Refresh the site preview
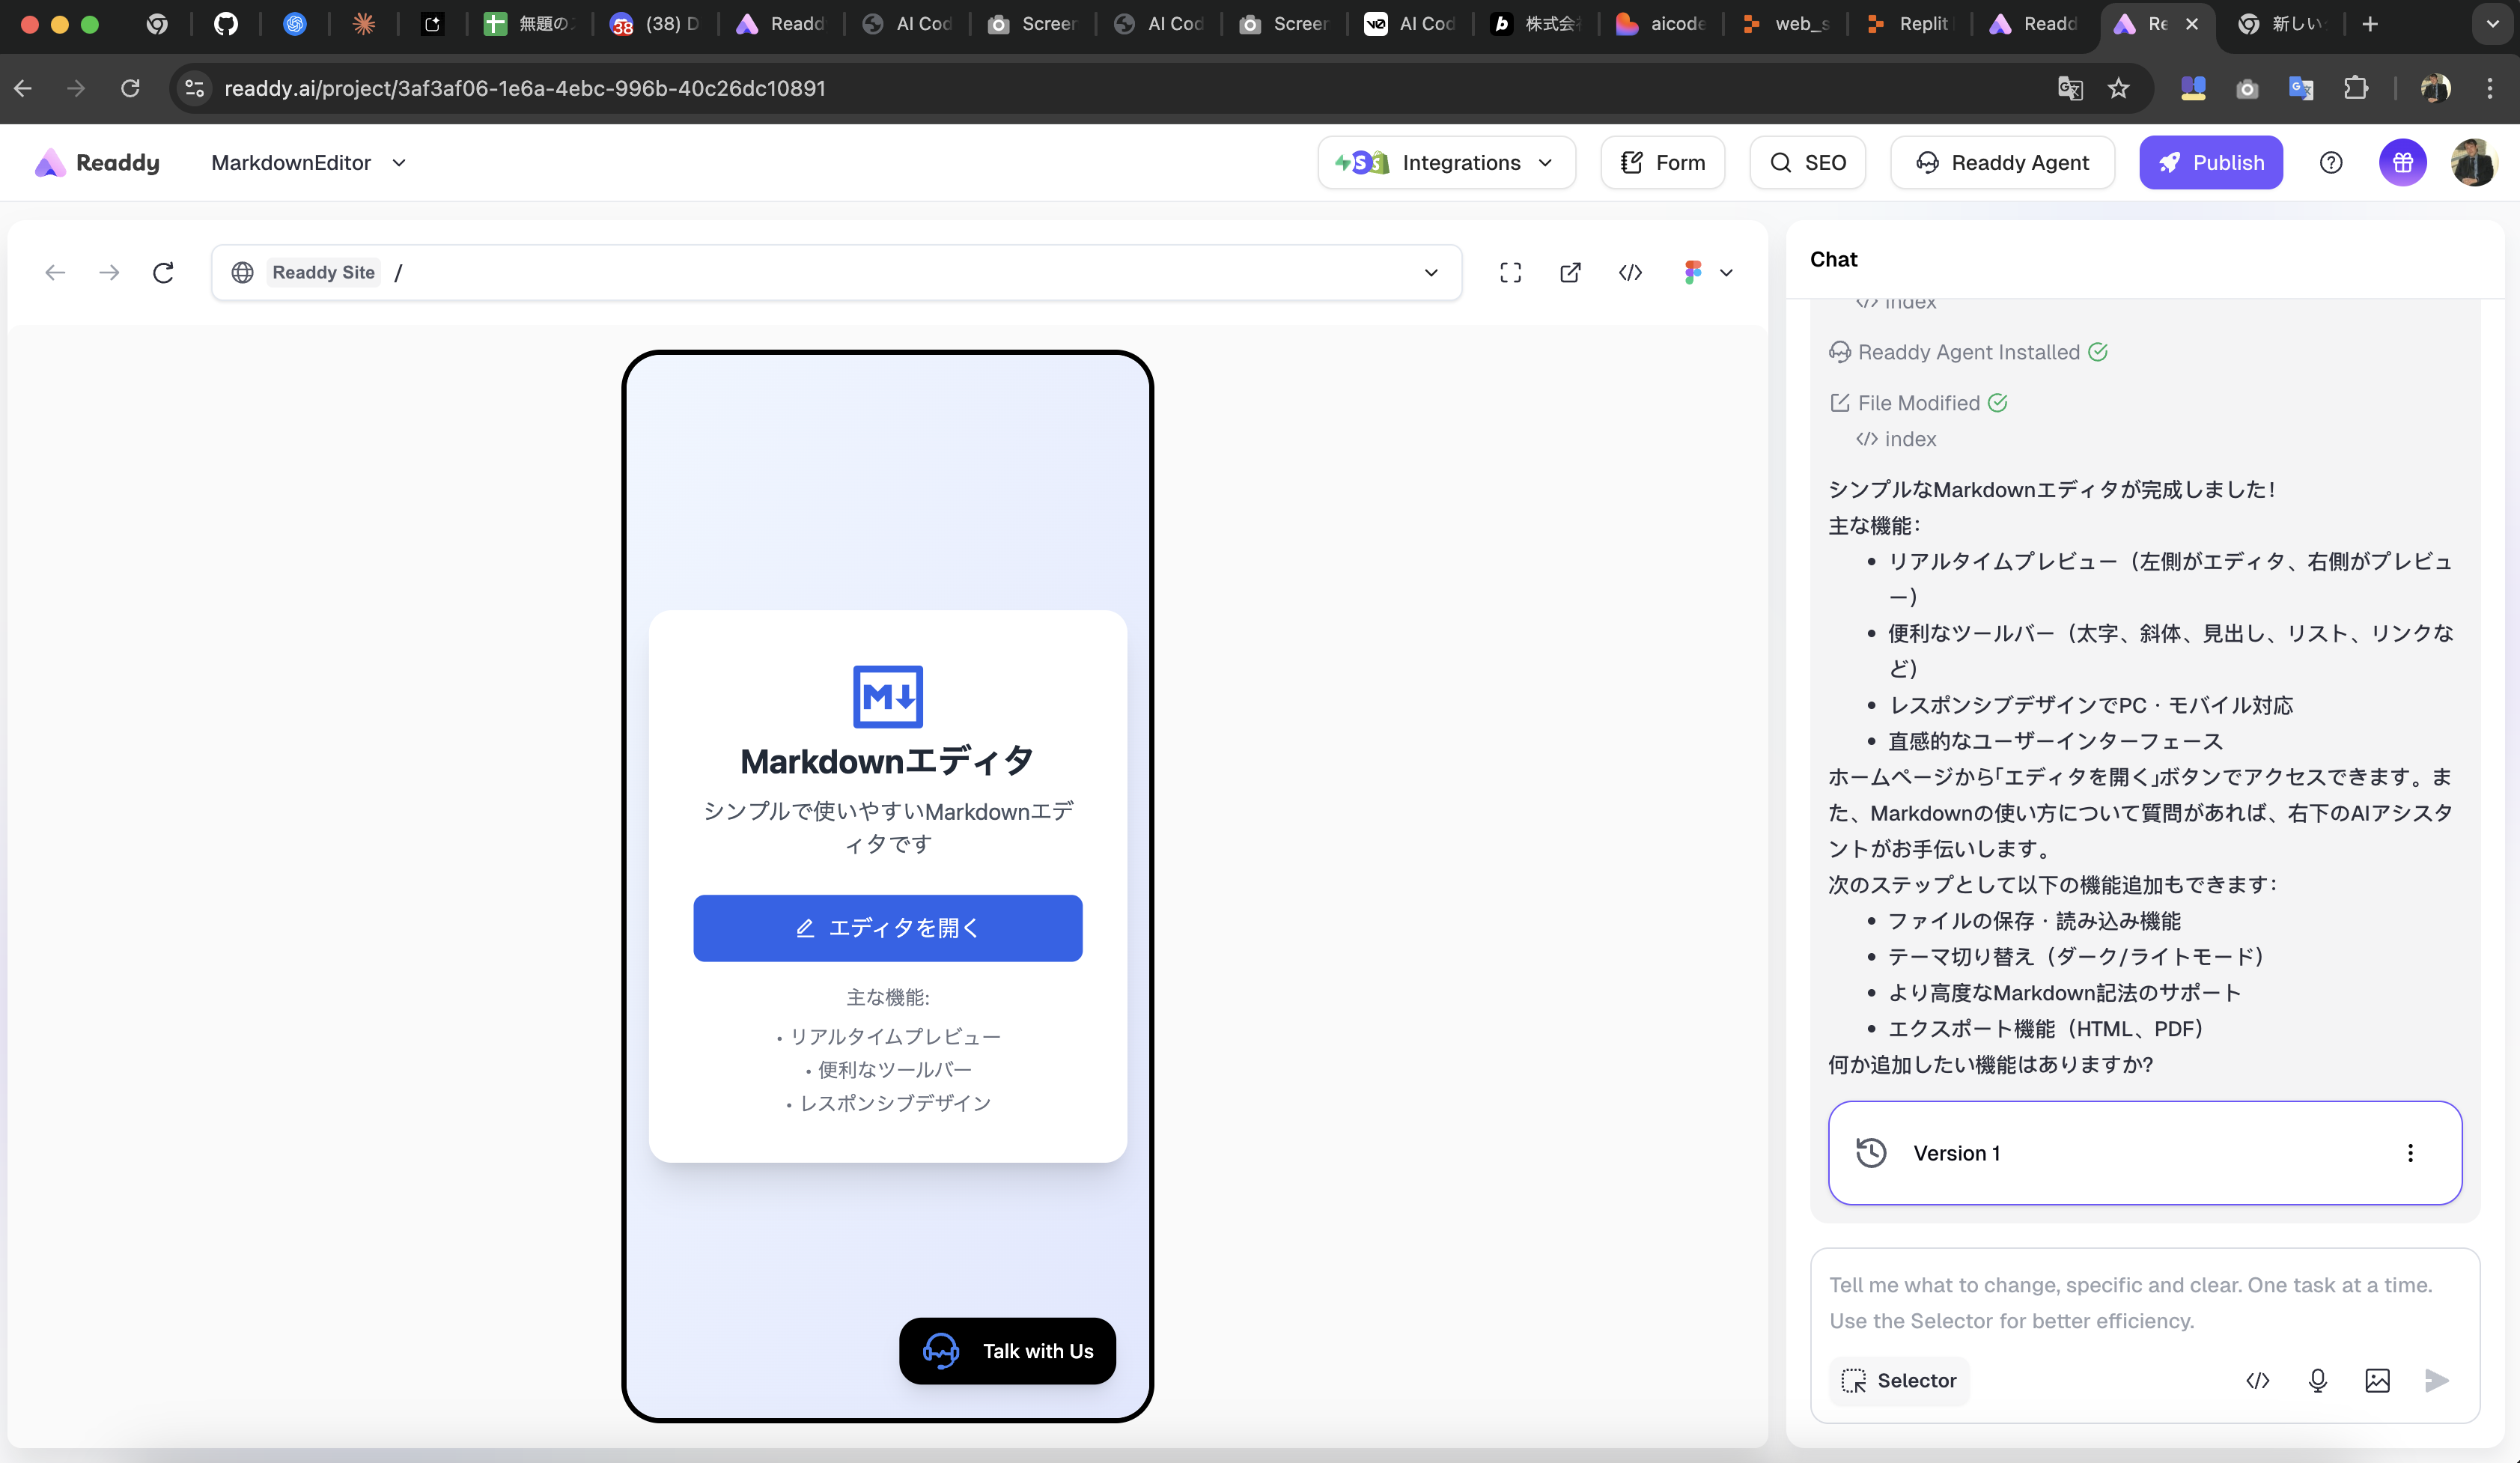Image resolution: width=2520 pixels, height=1463 pixels. coord(163,272)
